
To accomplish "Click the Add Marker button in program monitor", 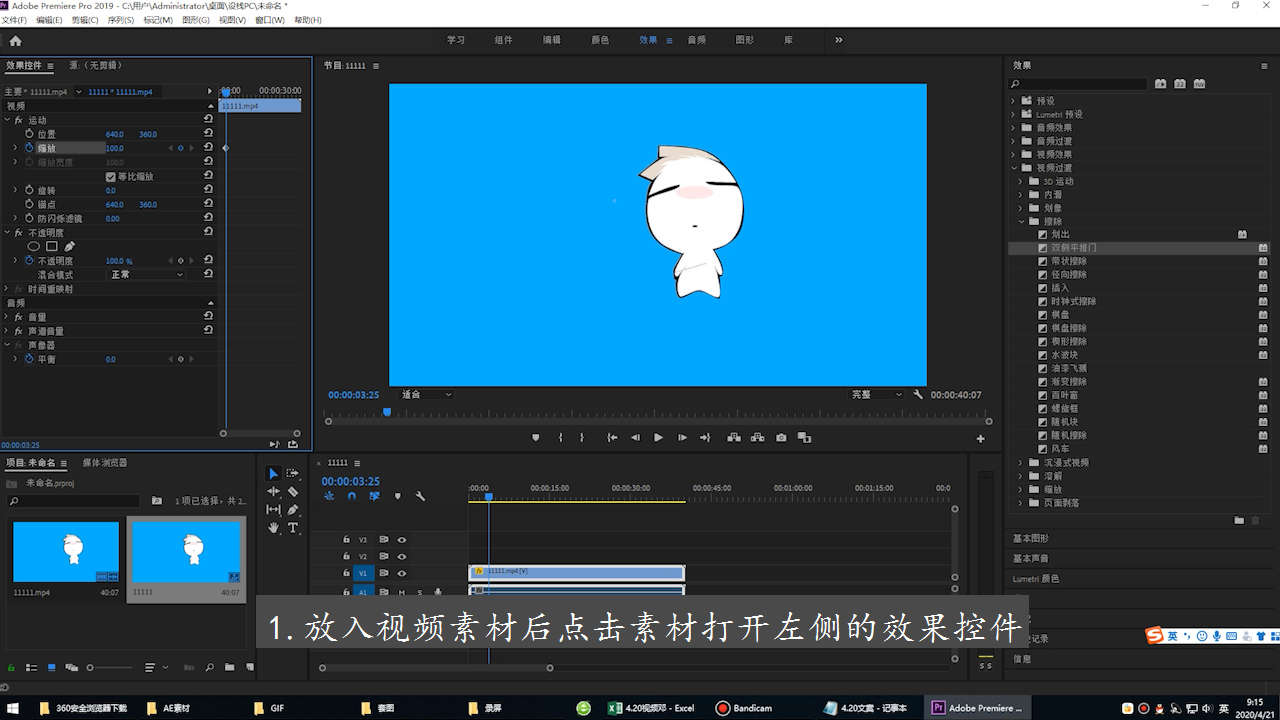I will point(535,437).
